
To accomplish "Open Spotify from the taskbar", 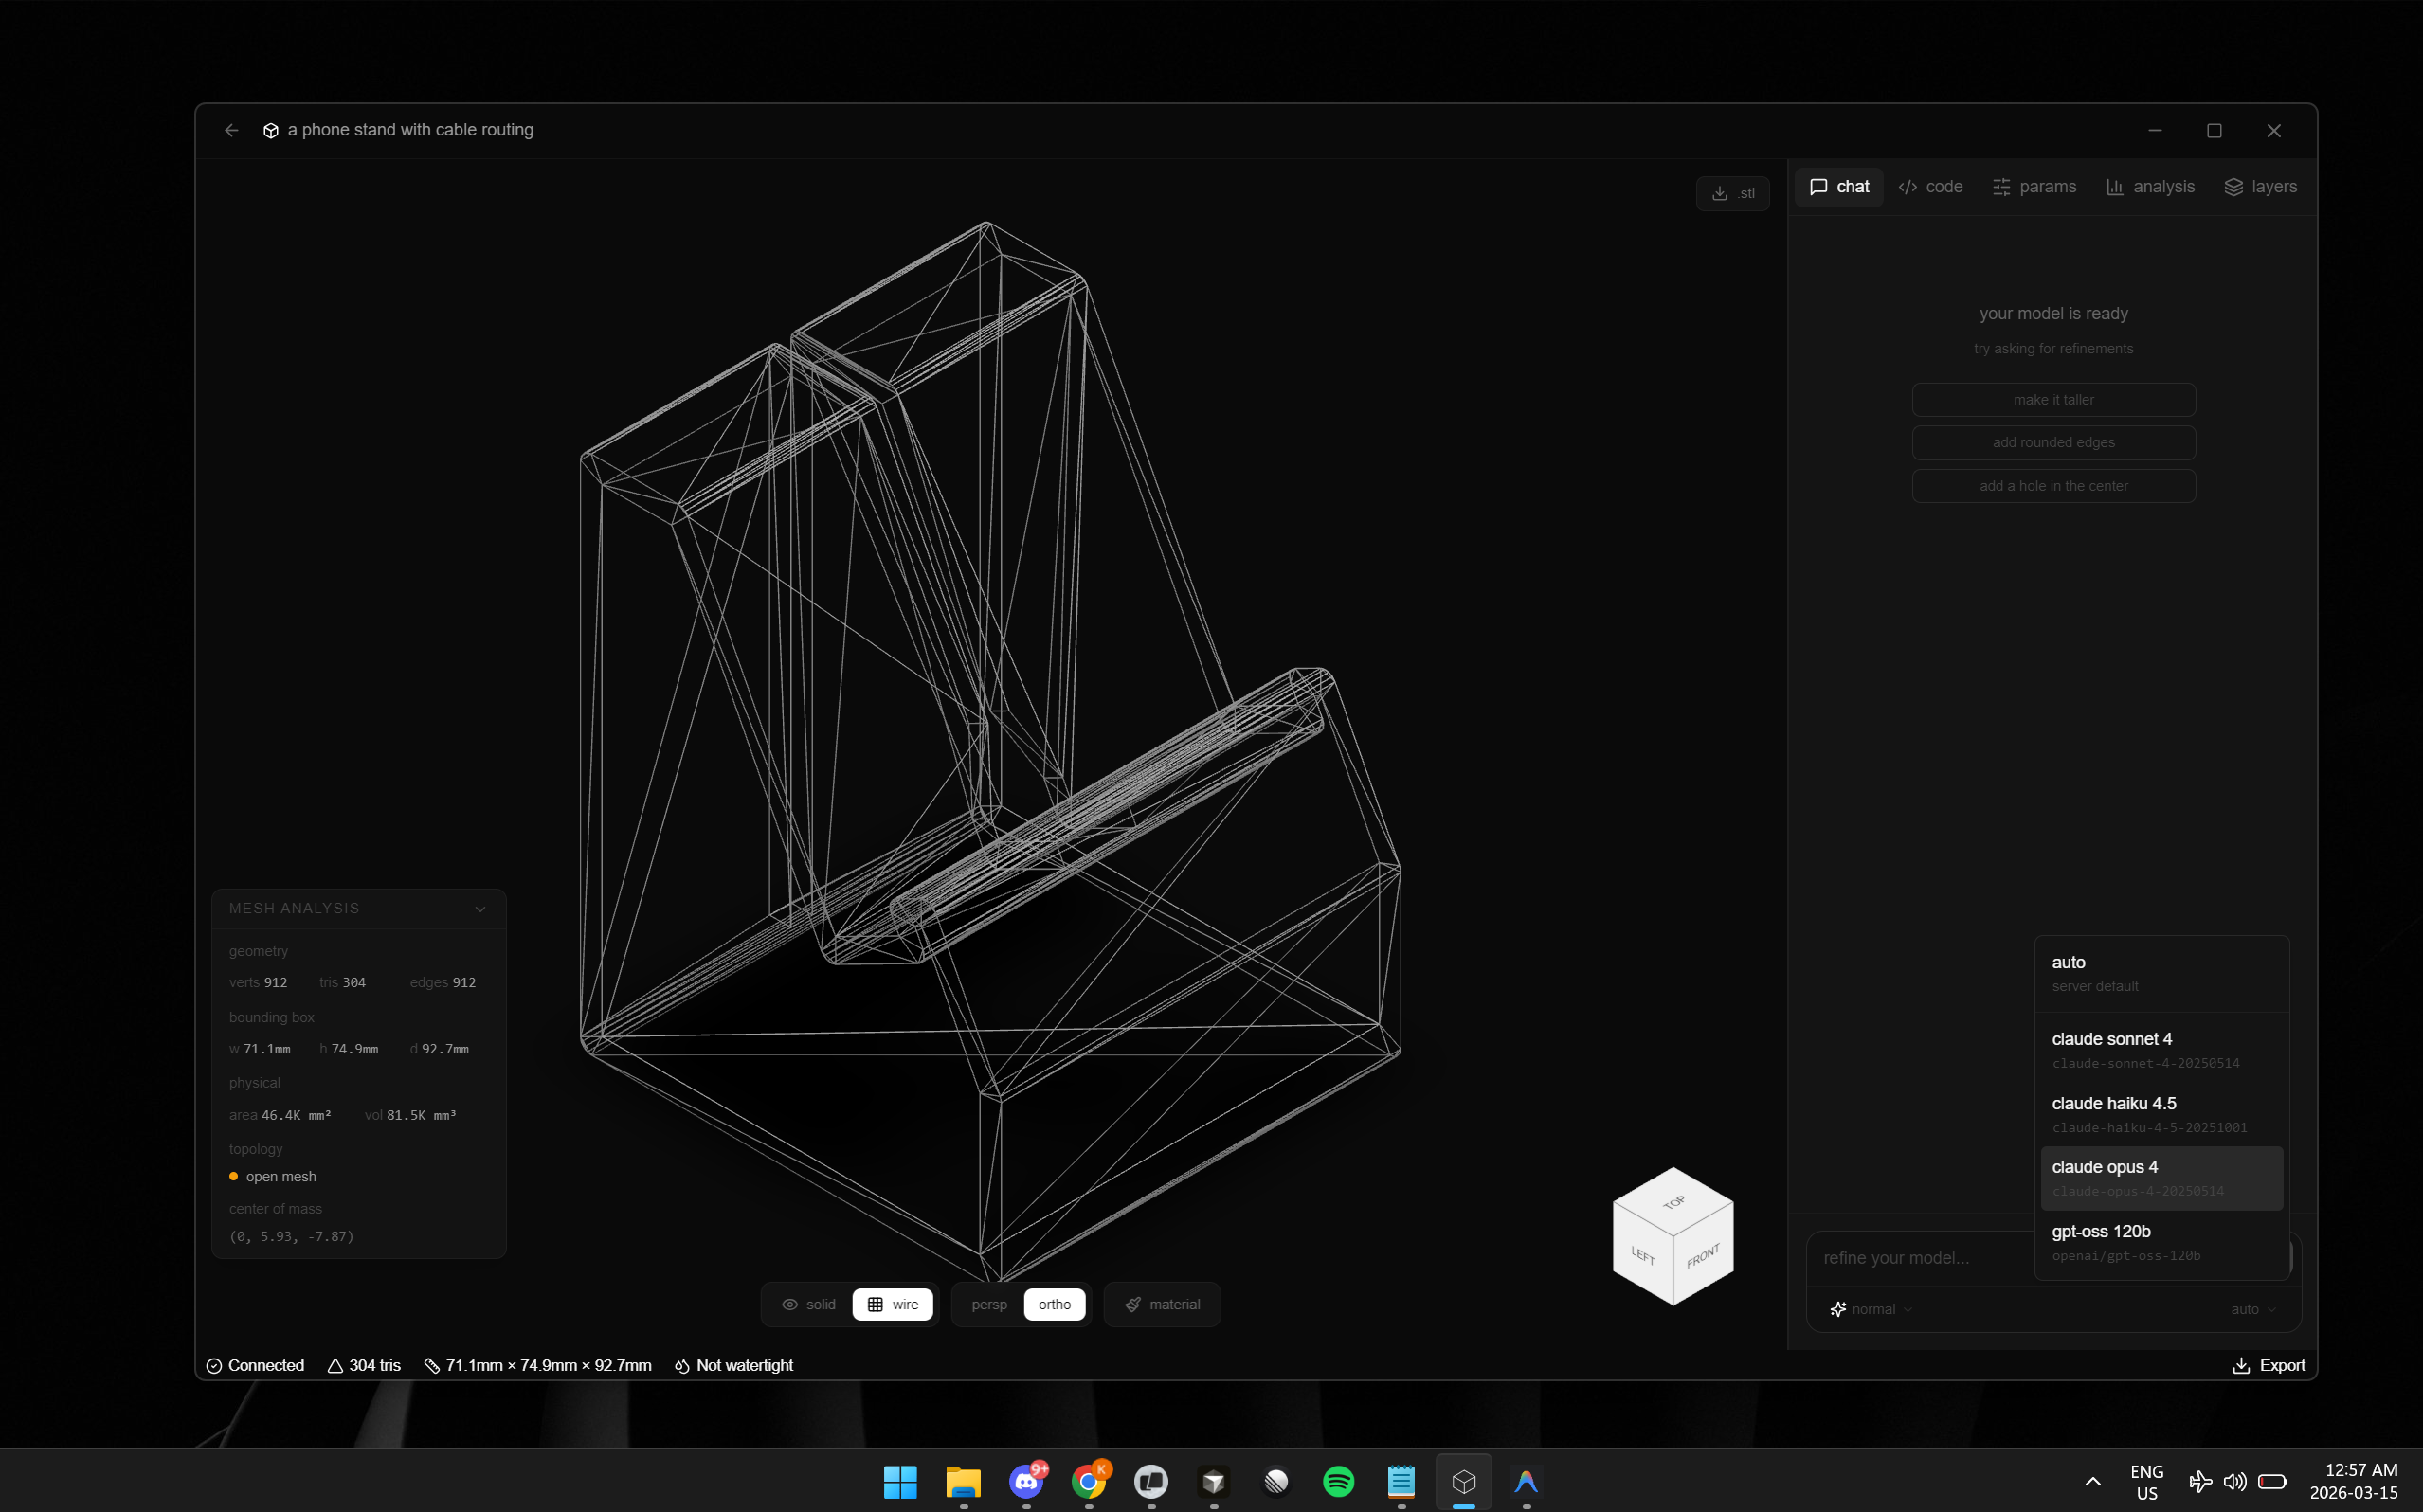I will [1338, 1481].
